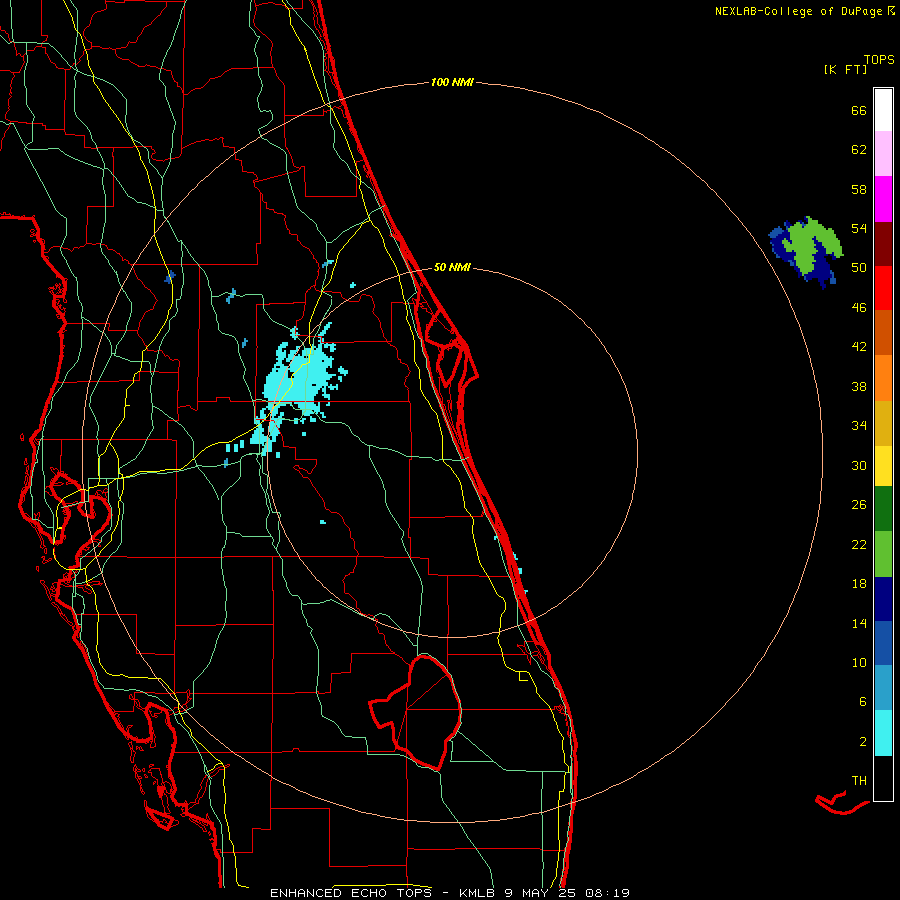Click legend value '34'
The width and height of the screenshot is (900, 900).
(859, 426)
